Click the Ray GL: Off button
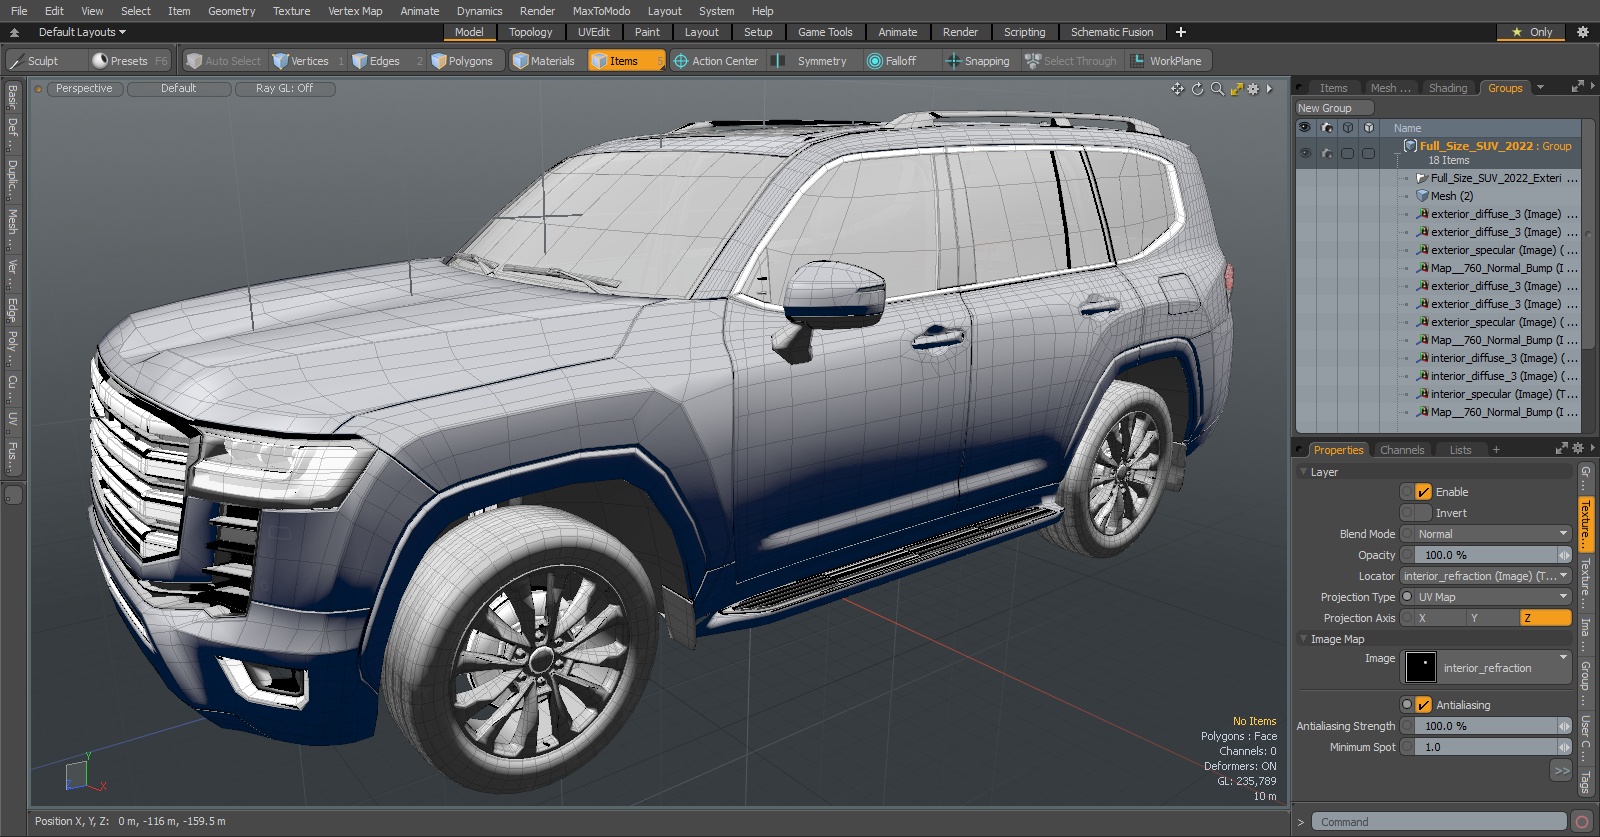 coord(284,88)
